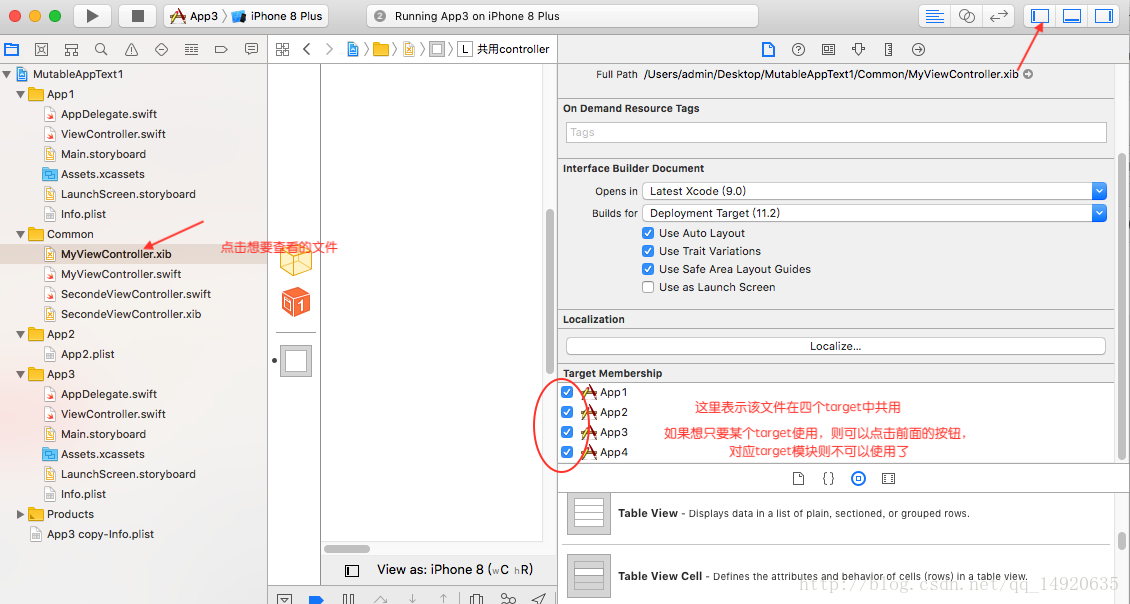Toggle the utilities inspector panel
Viewport: 1130px width, 604px height.
pyautogui.click(x=1103, y=16)
